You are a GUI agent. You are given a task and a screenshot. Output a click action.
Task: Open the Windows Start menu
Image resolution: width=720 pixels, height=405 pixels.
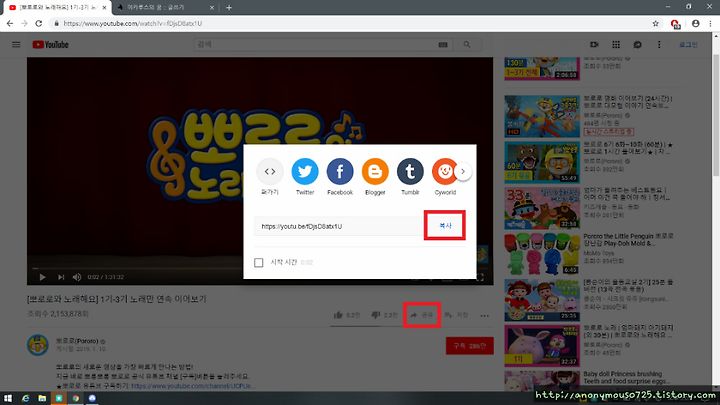8,398
